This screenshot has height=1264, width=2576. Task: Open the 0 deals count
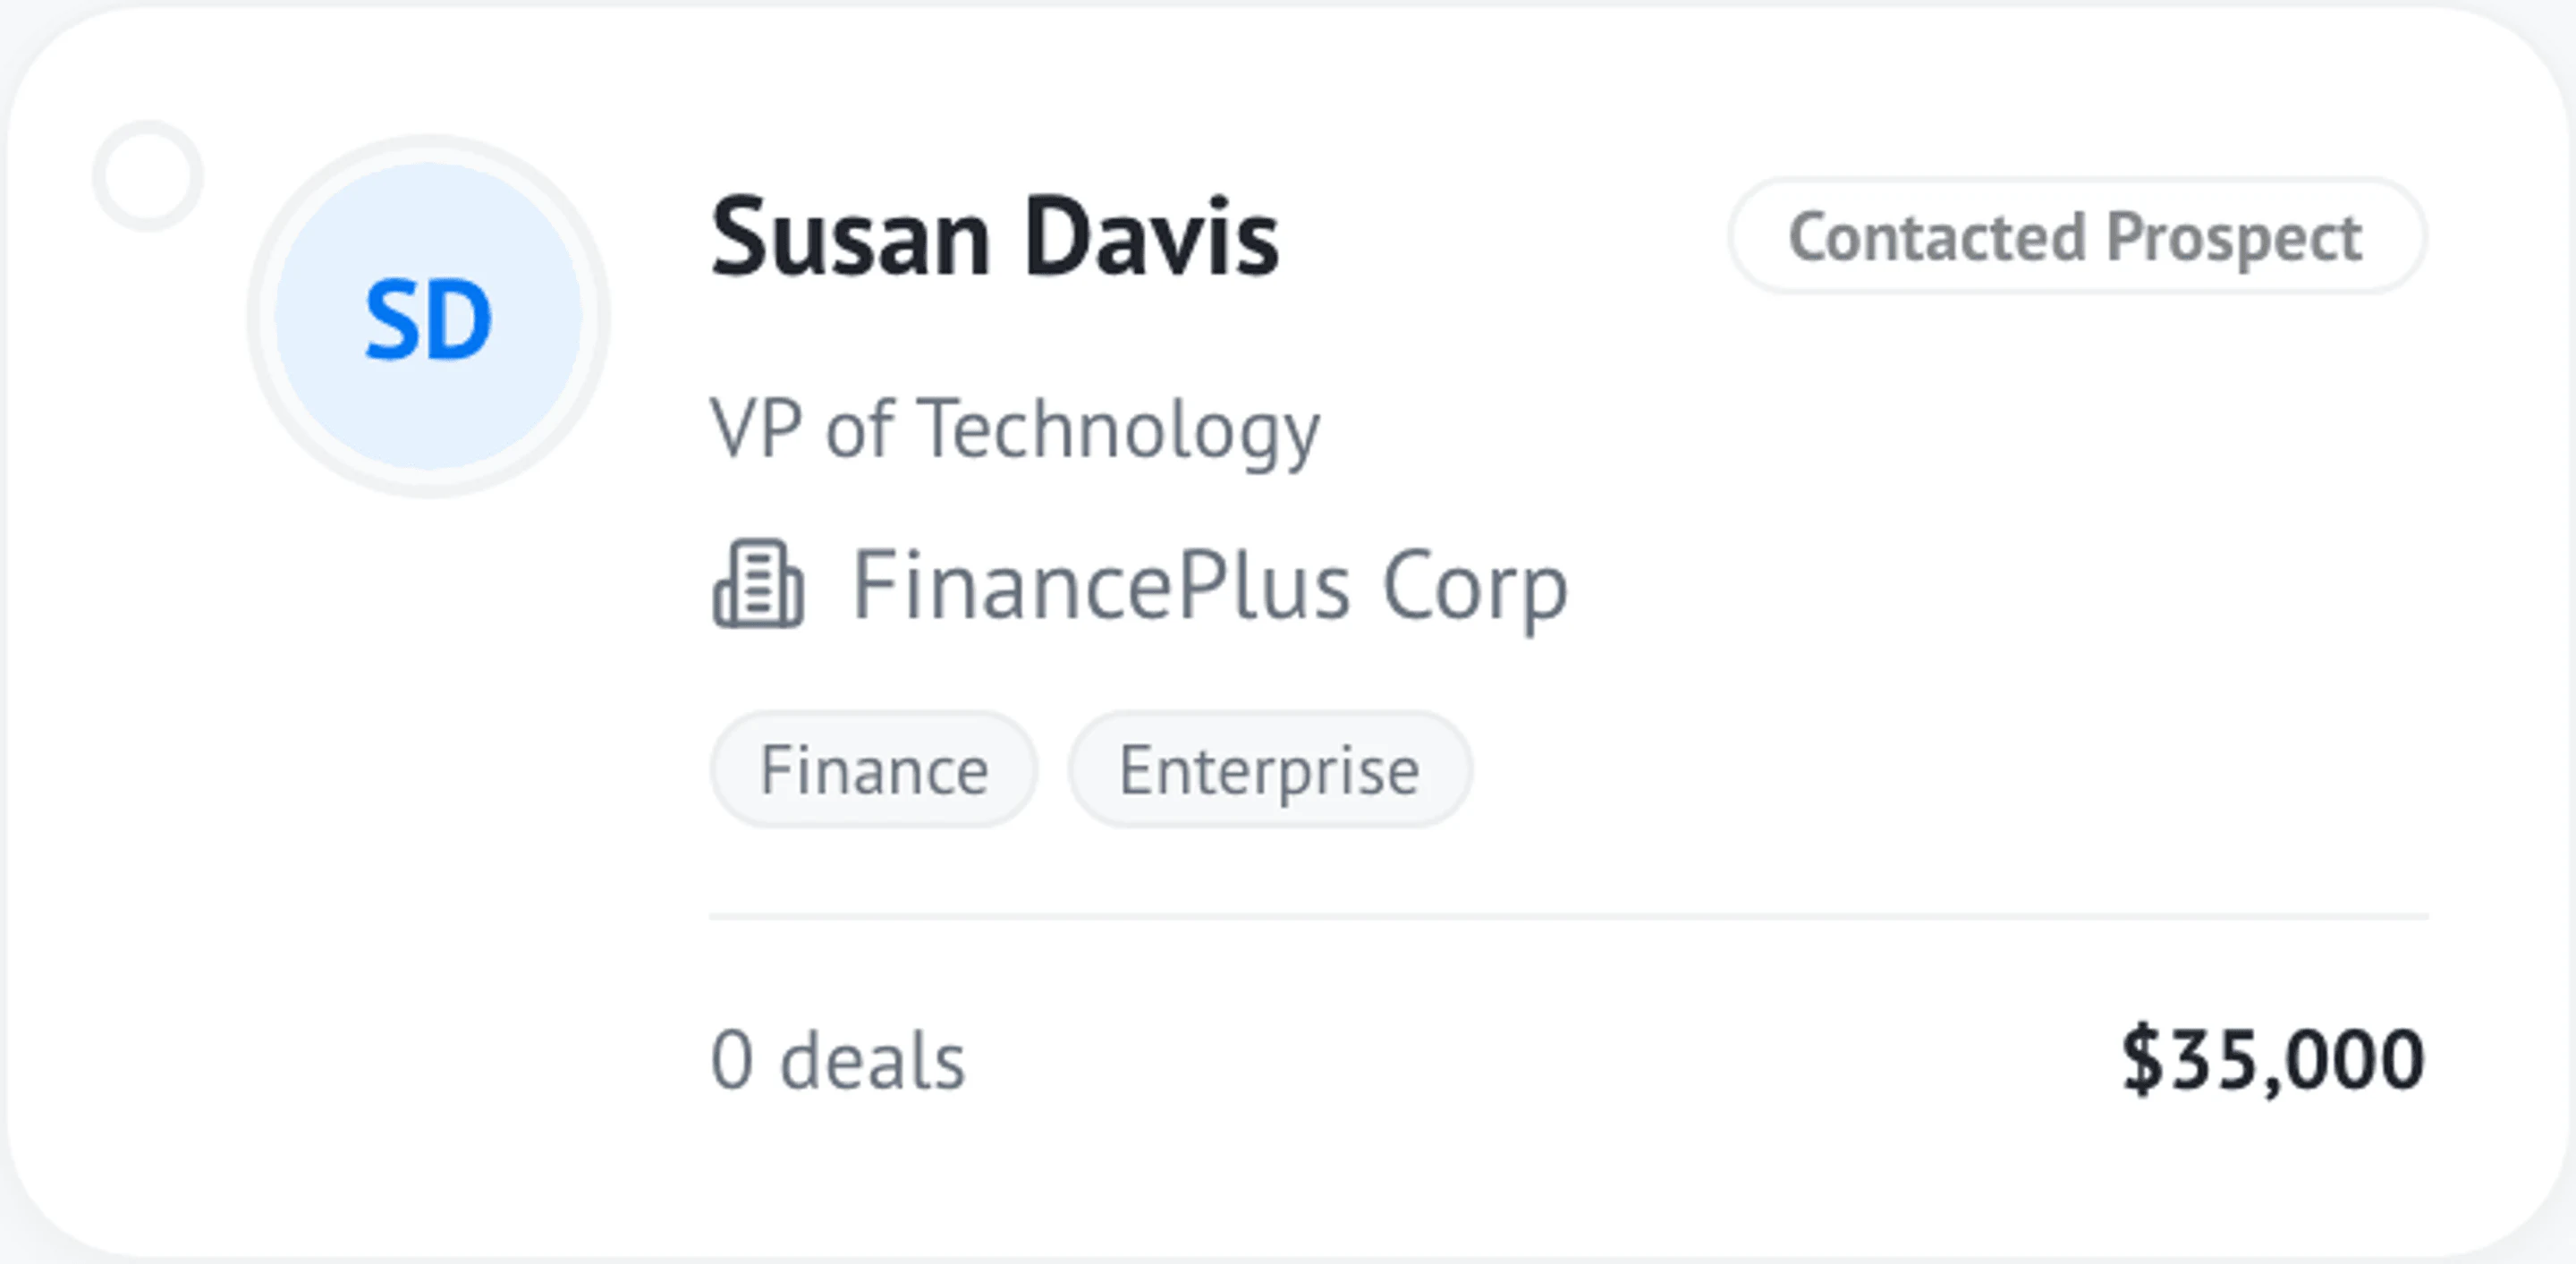coord(838,1060)
